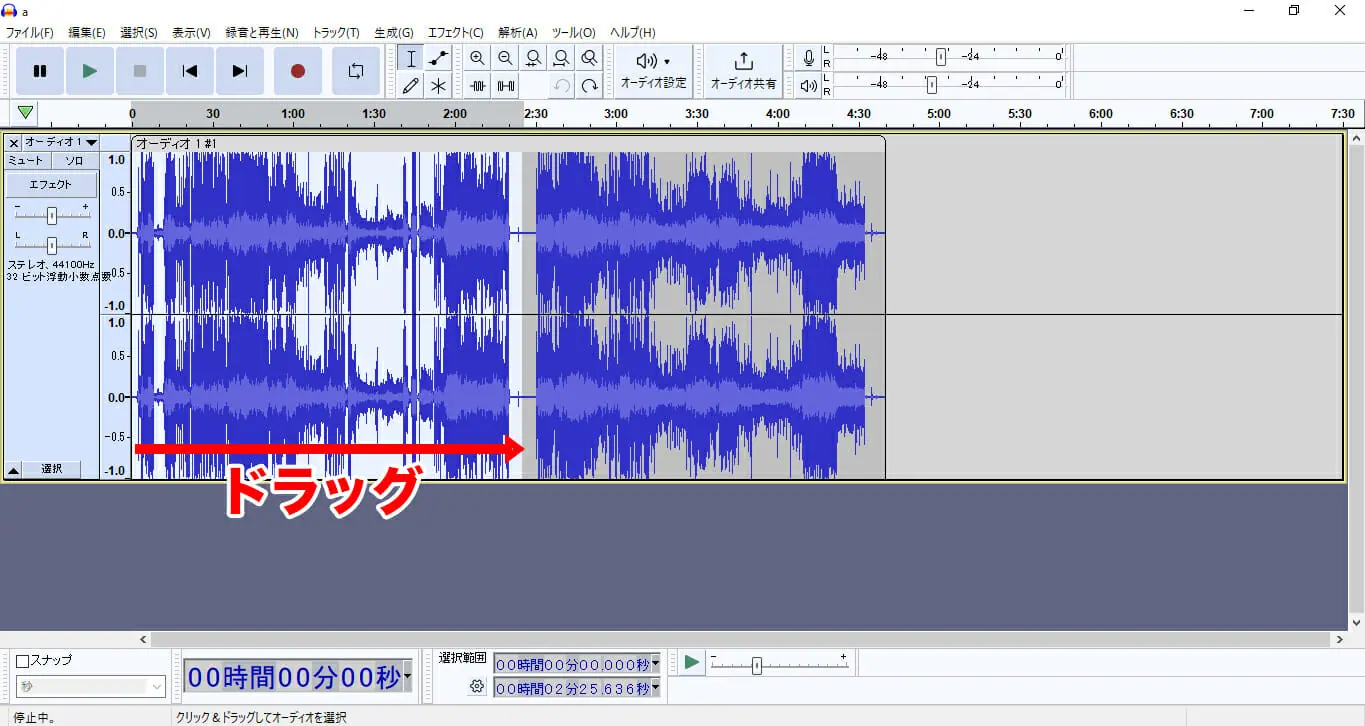
Task: Click the Redo arrow icon
Action: [590, 86]
